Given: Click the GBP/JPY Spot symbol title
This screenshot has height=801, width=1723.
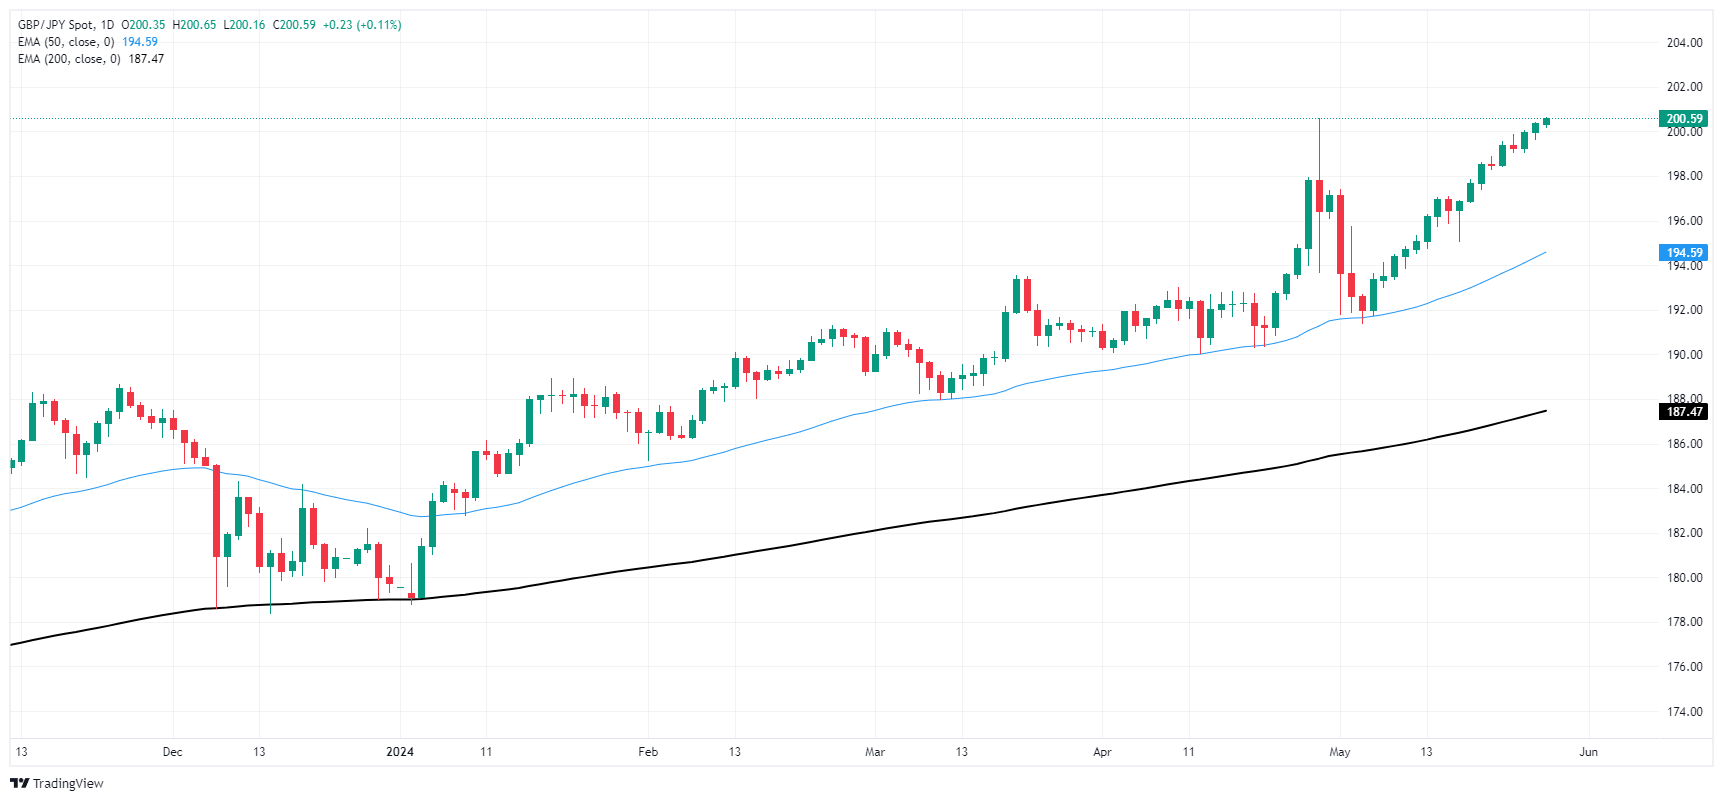Looking at the screenshot, I should [x=57, y=25].
